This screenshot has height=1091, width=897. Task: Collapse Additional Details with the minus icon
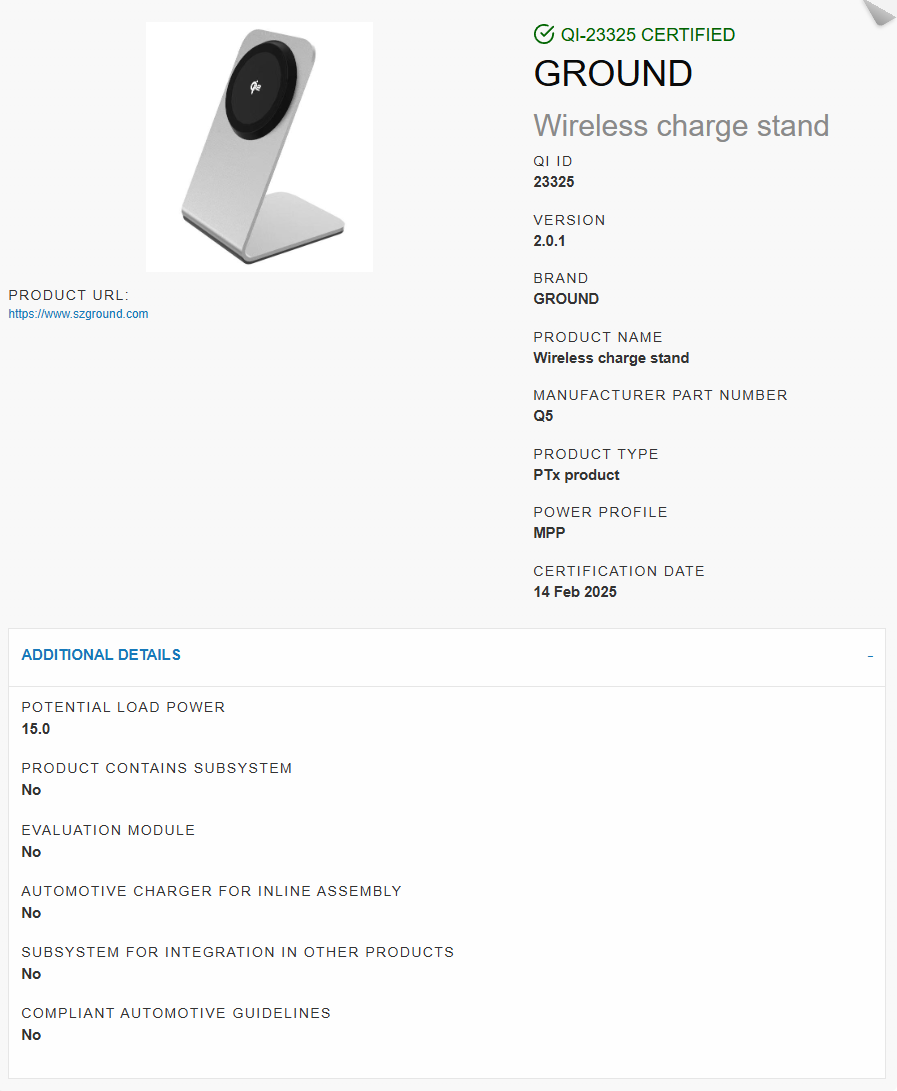(870, 656)
